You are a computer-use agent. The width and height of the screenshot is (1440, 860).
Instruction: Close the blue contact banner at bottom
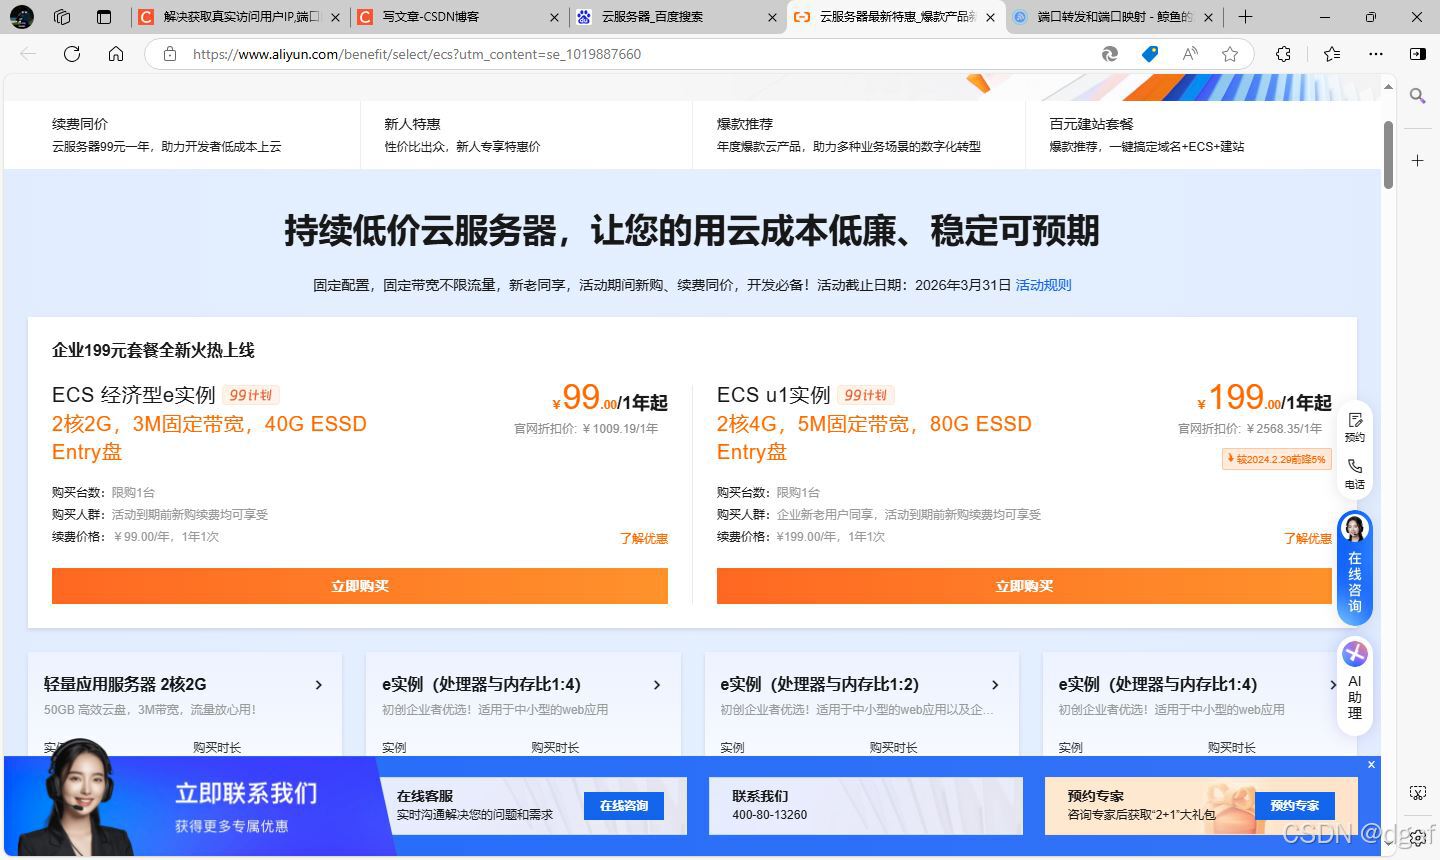(x=1371, y=764)
